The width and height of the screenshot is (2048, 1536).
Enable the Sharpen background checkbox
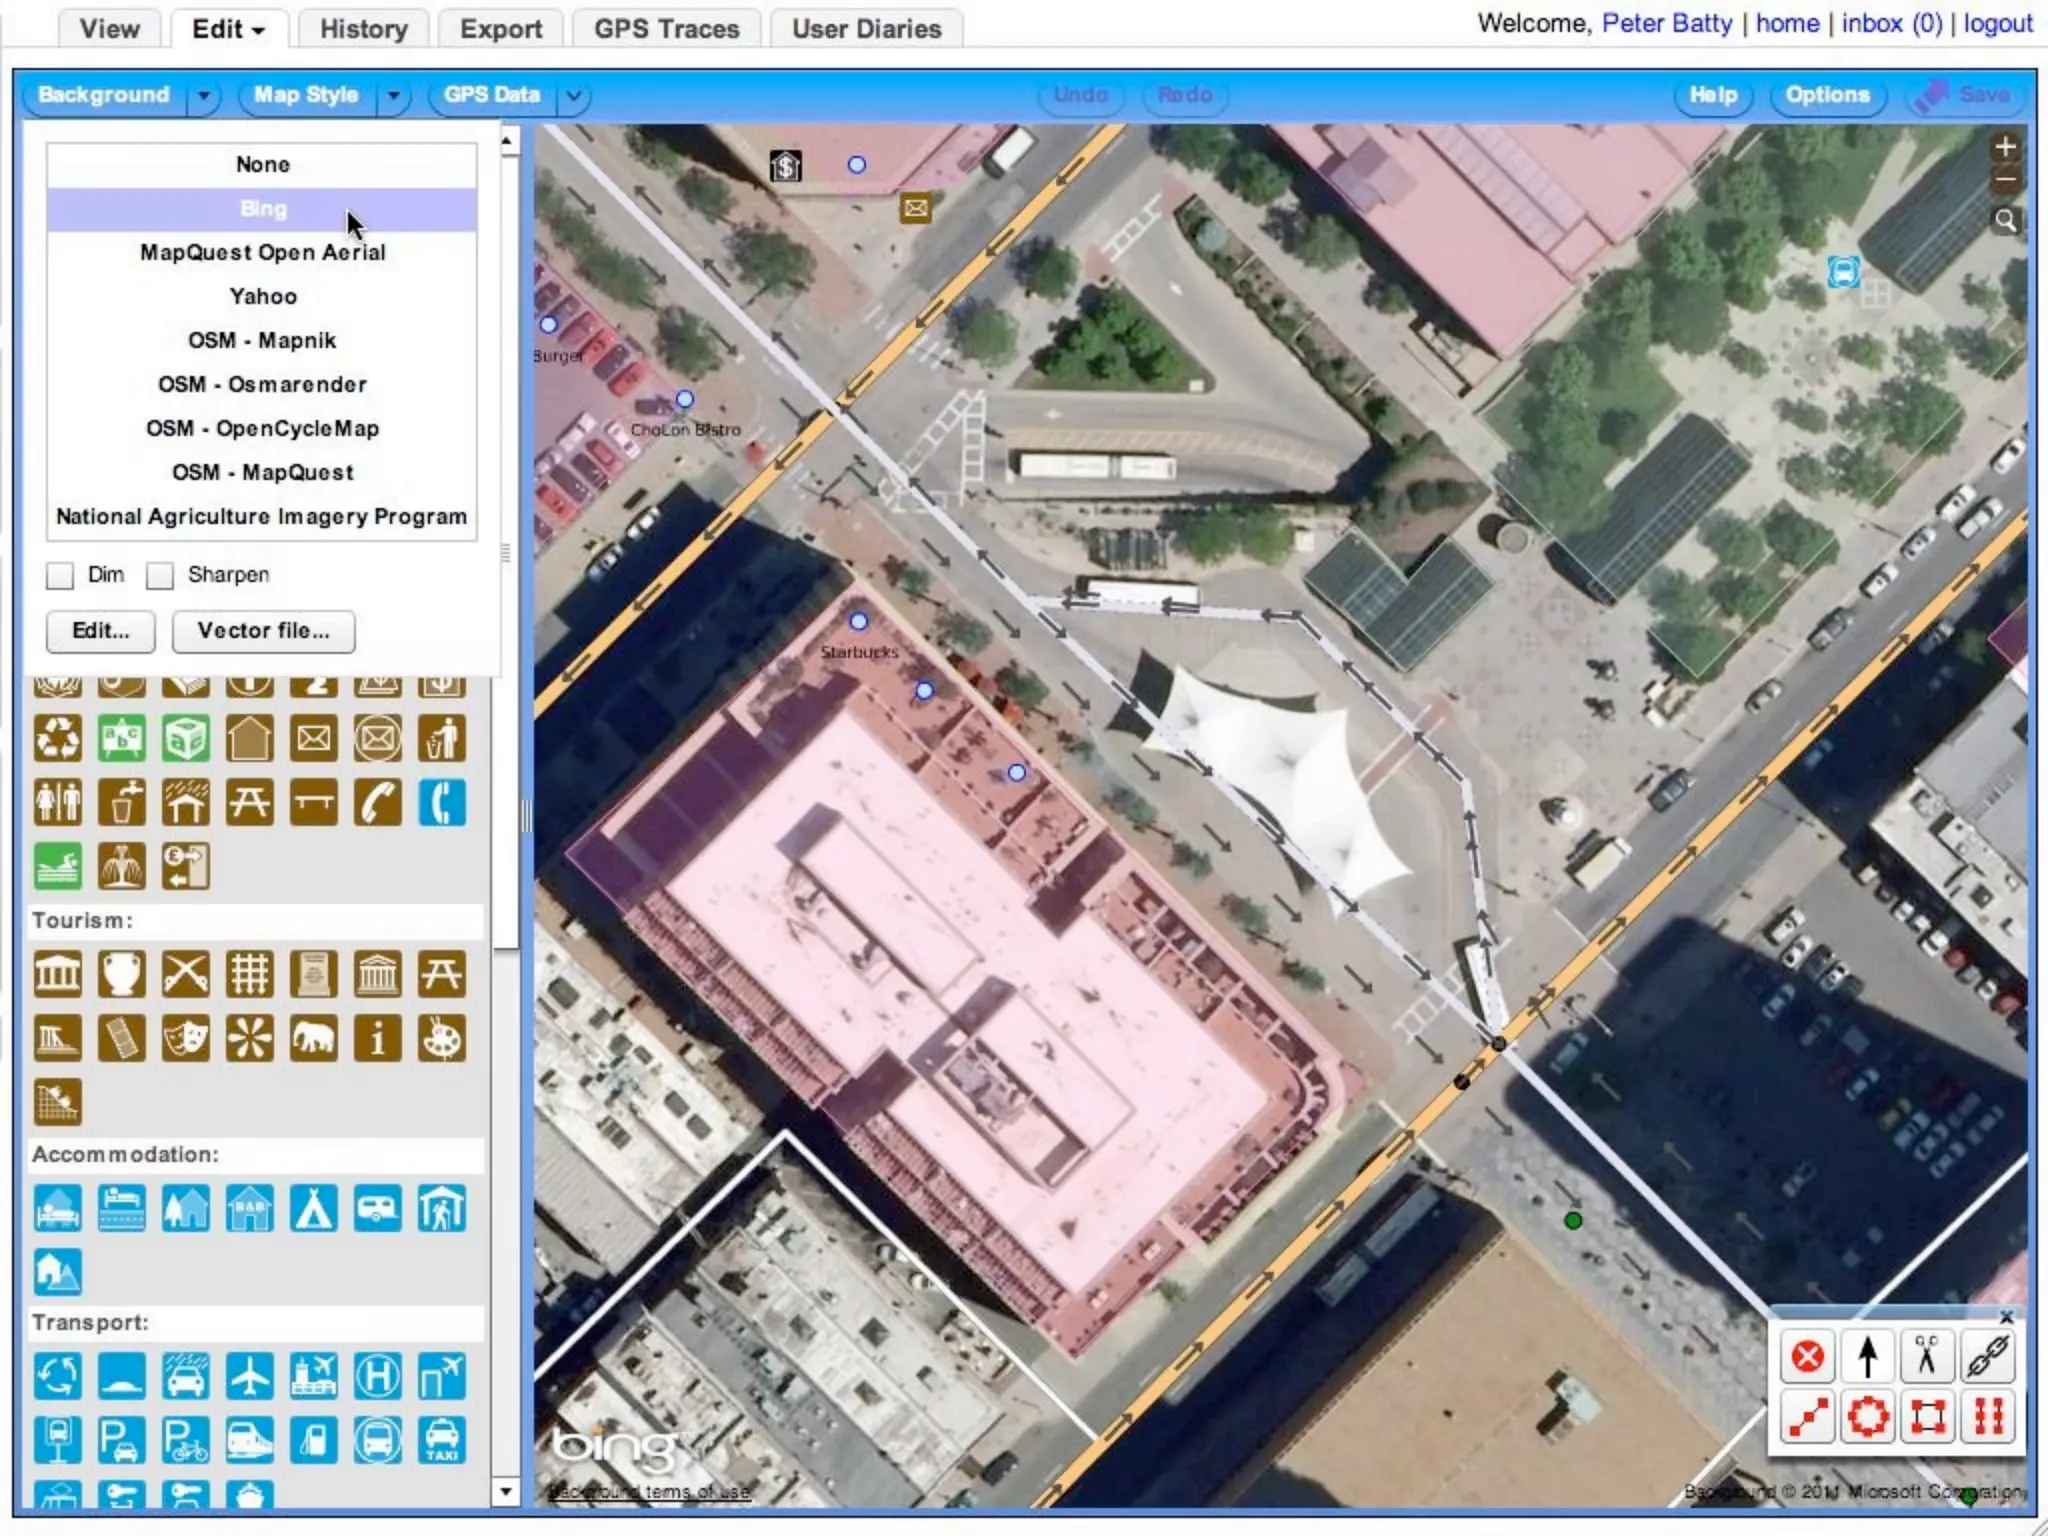tap(160, 575)
